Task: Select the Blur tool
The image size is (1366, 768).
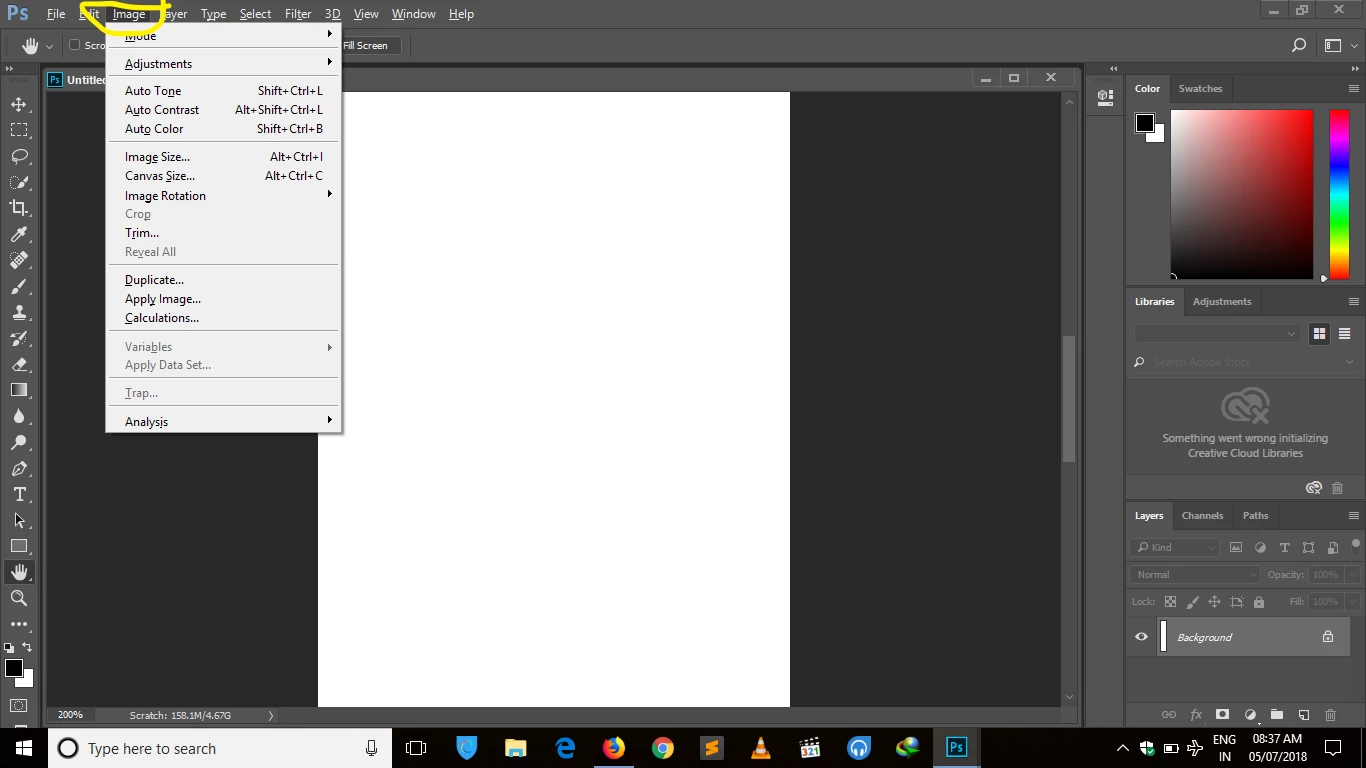Action: [x=19, y=416]
